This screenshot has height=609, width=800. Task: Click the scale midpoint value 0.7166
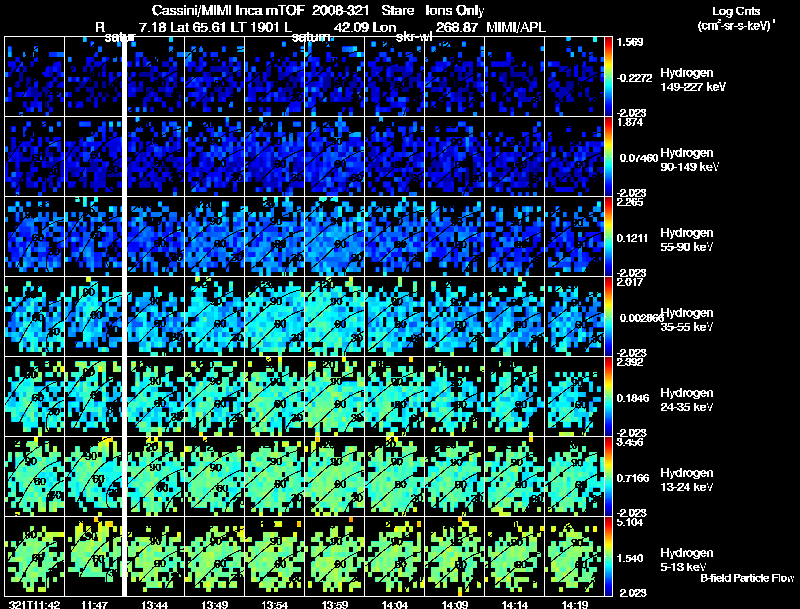point(633,478)
